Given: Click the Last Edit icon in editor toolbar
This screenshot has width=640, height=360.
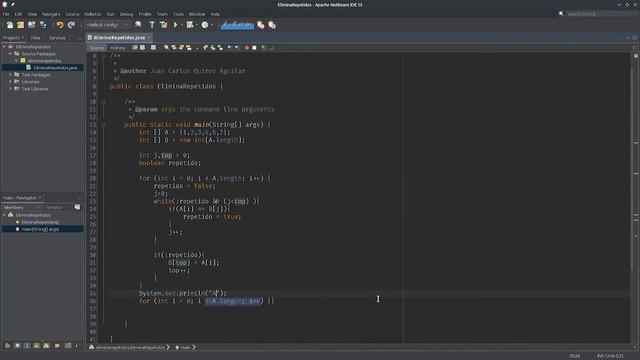Looking at the screenshot, I should 135,48.
